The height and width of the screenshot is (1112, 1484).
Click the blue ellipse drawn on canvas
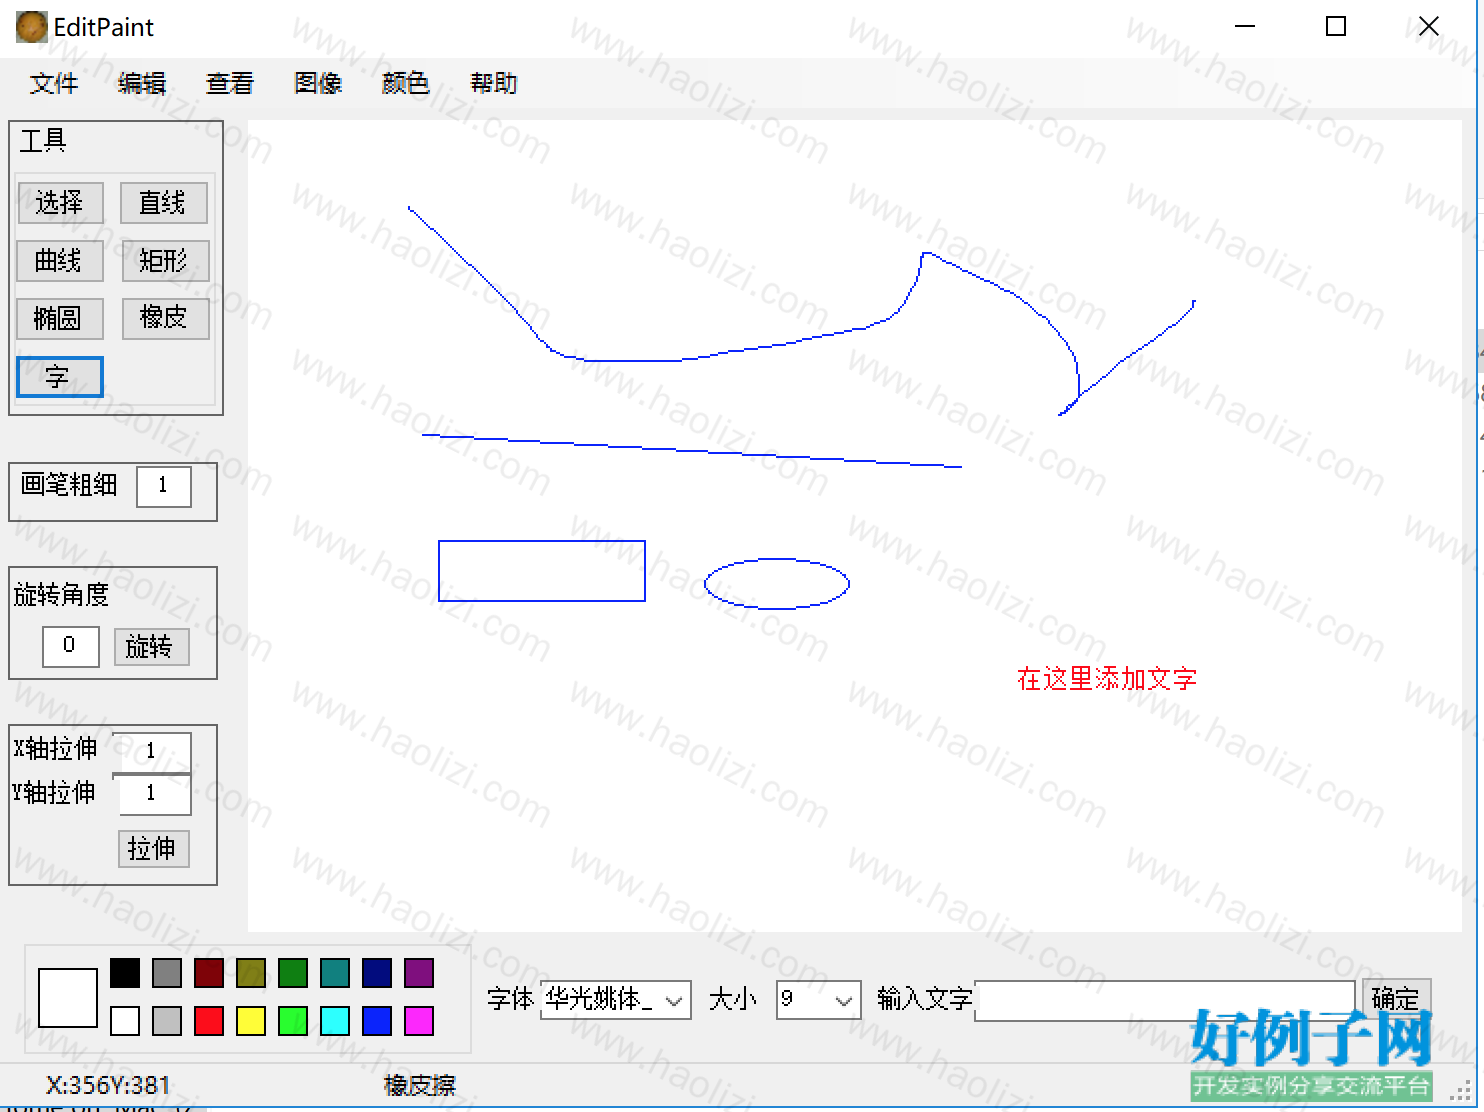[777, 584]
